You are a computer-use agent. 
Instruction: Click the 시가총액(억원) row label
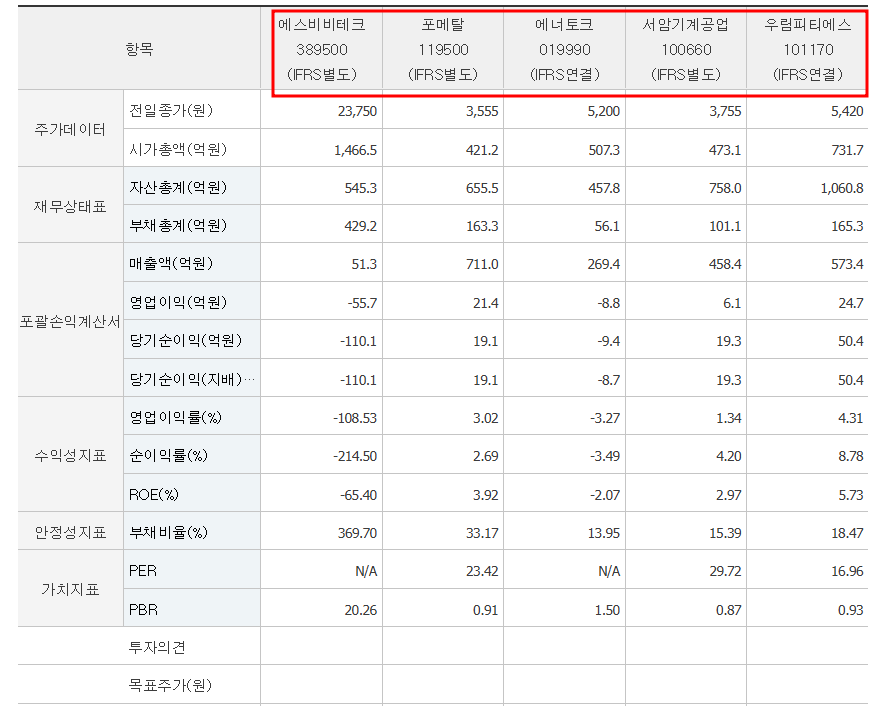click(178, 149)
